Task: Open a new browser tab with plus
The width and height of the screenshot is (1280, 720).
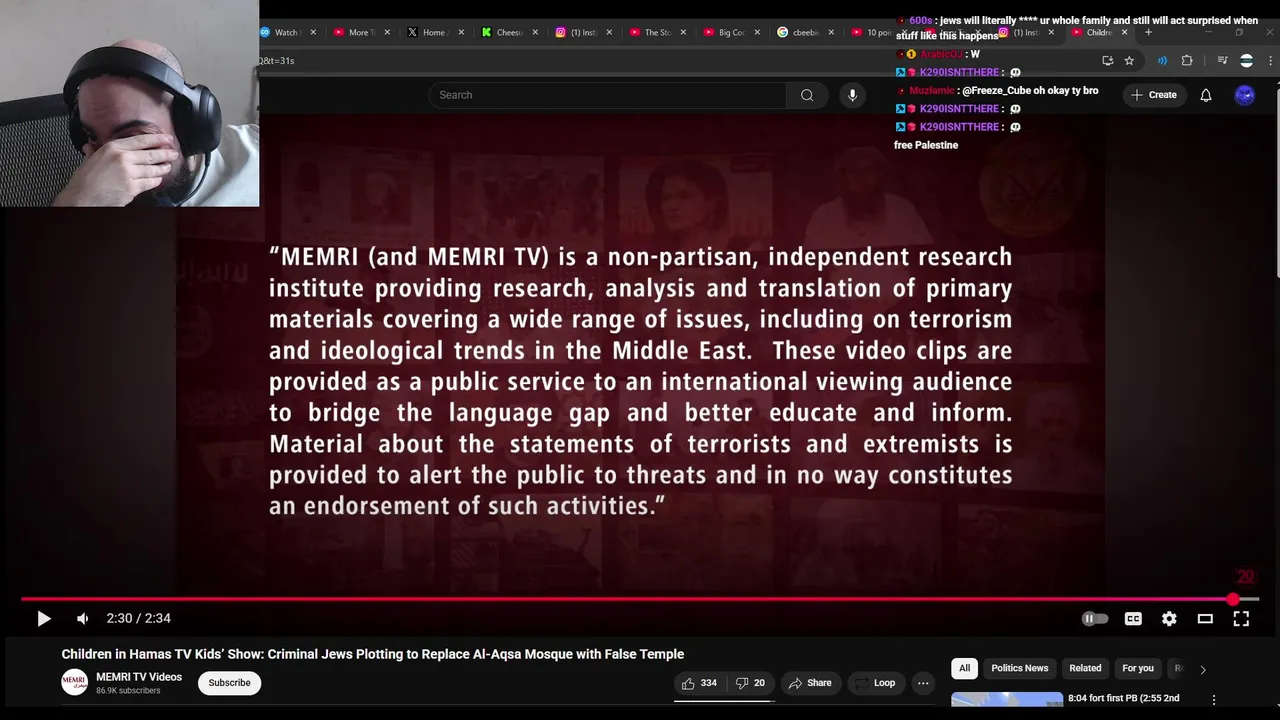Action: [x=1148, y=32]
